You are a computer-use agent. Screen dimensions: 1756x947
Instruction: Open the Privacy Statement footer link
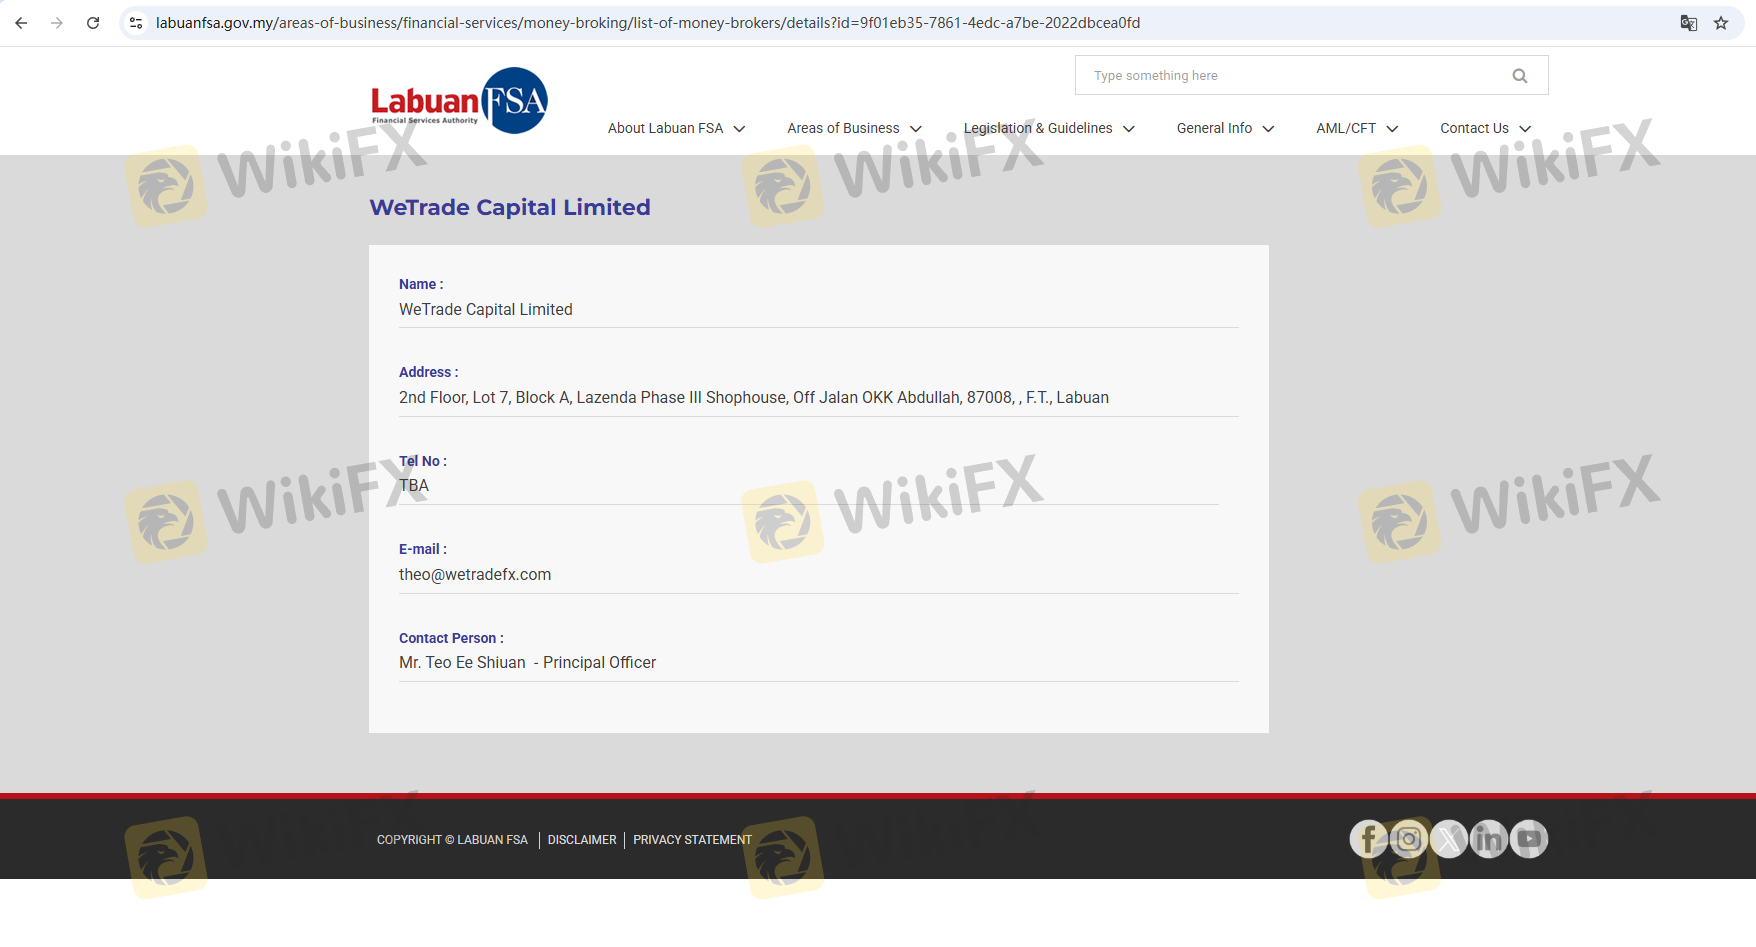[x=692, y=840]
